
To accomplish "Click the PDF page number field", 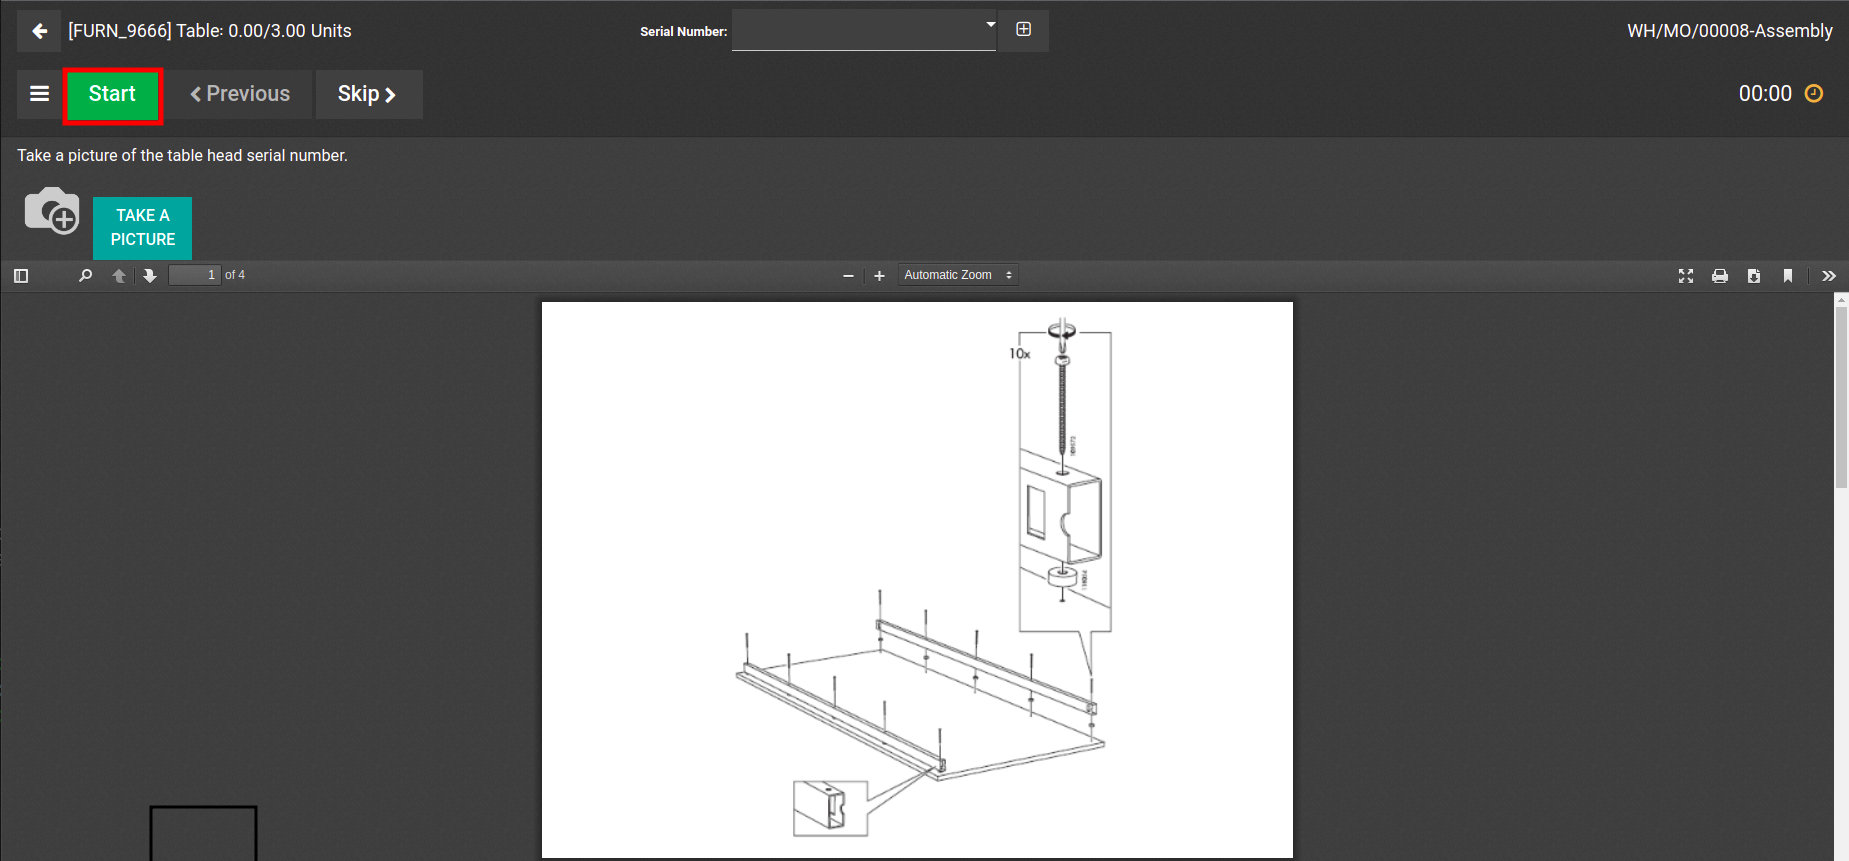I will (194, 275).
